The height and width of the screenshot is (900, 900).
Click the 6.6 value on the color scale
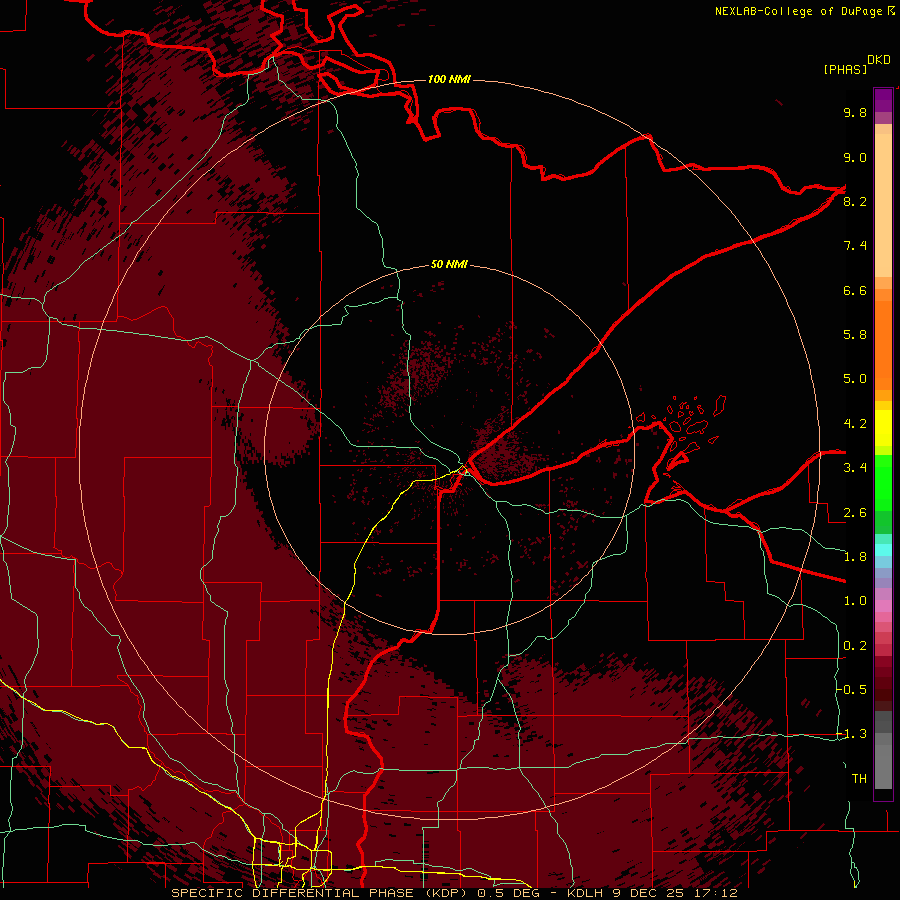[x=855, y=290]
